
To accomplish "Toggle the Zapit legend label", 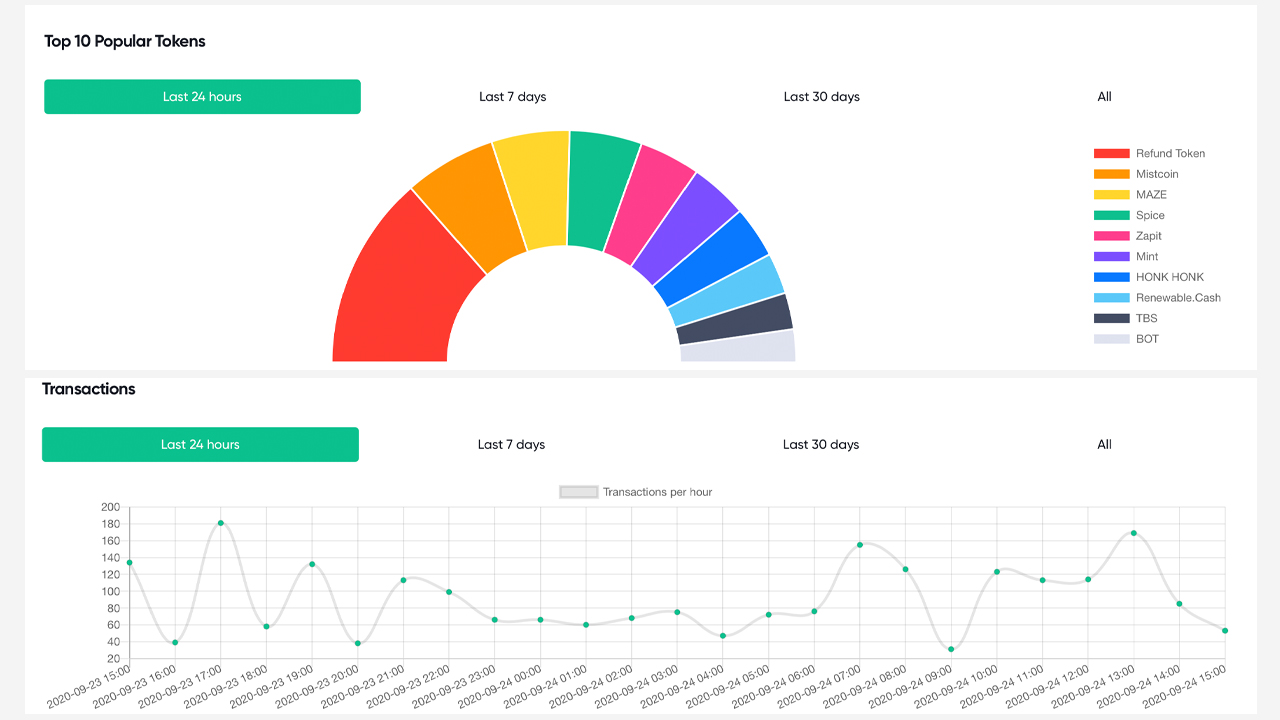I will 1149,236.
